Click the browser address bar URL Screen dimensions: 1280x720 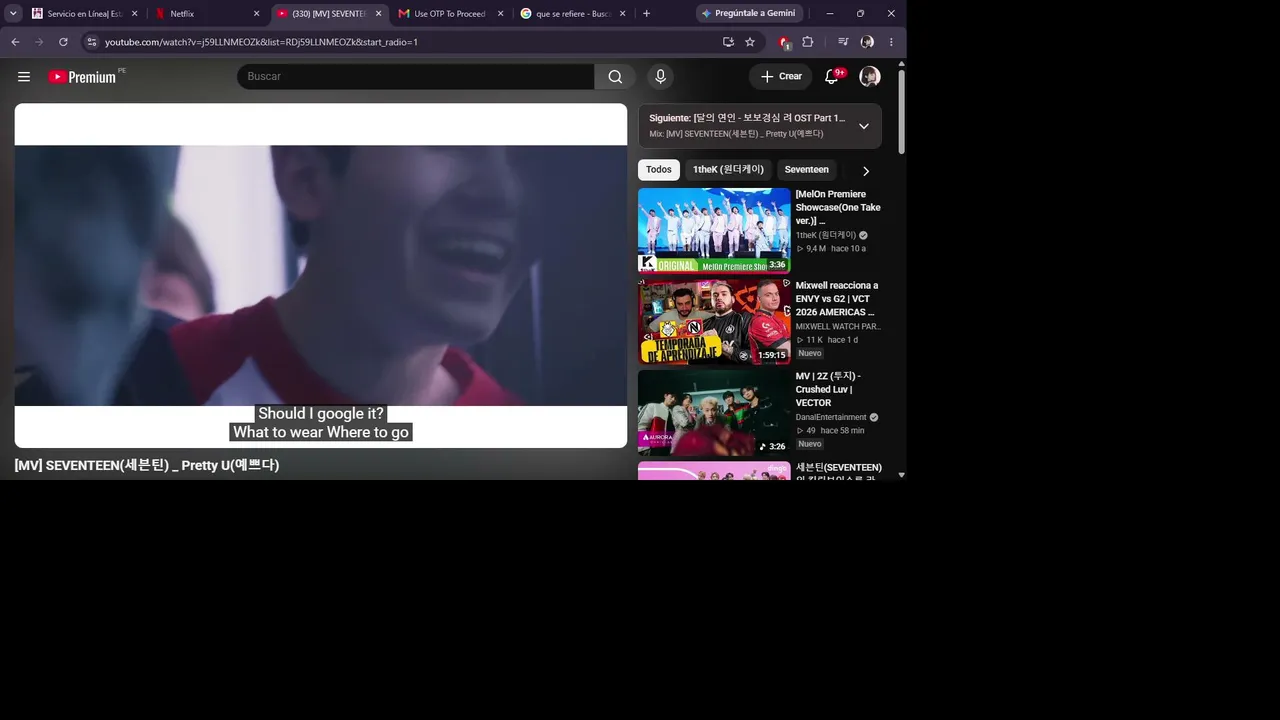click(x=261, y=42)
